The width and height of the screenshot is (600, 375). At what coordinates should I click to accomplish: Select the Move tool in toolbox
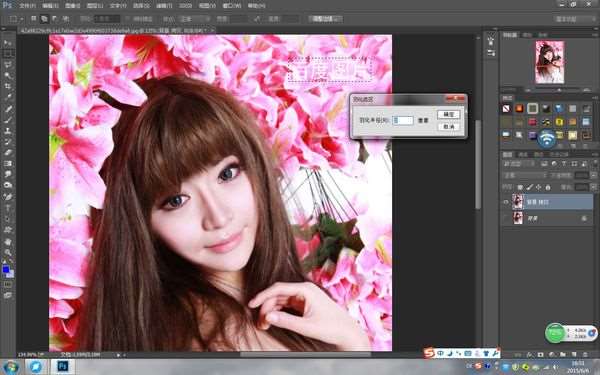[x=8, y=42]
